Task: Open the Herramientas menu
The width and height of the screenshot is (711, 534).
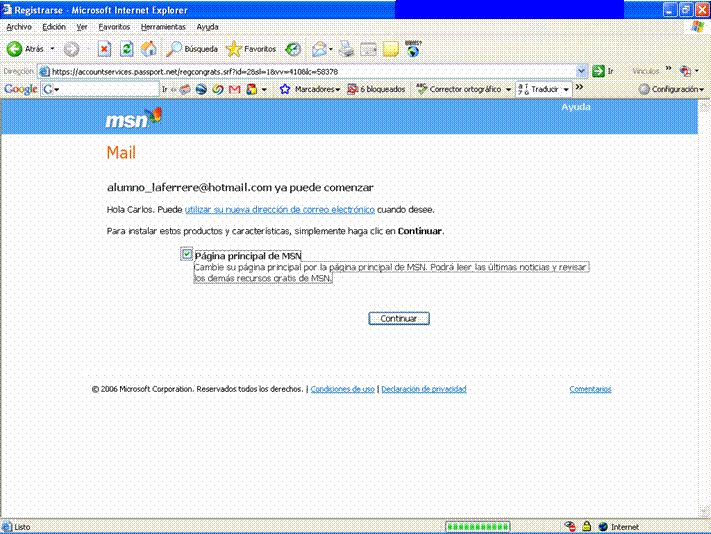Action: click(162, 27)
